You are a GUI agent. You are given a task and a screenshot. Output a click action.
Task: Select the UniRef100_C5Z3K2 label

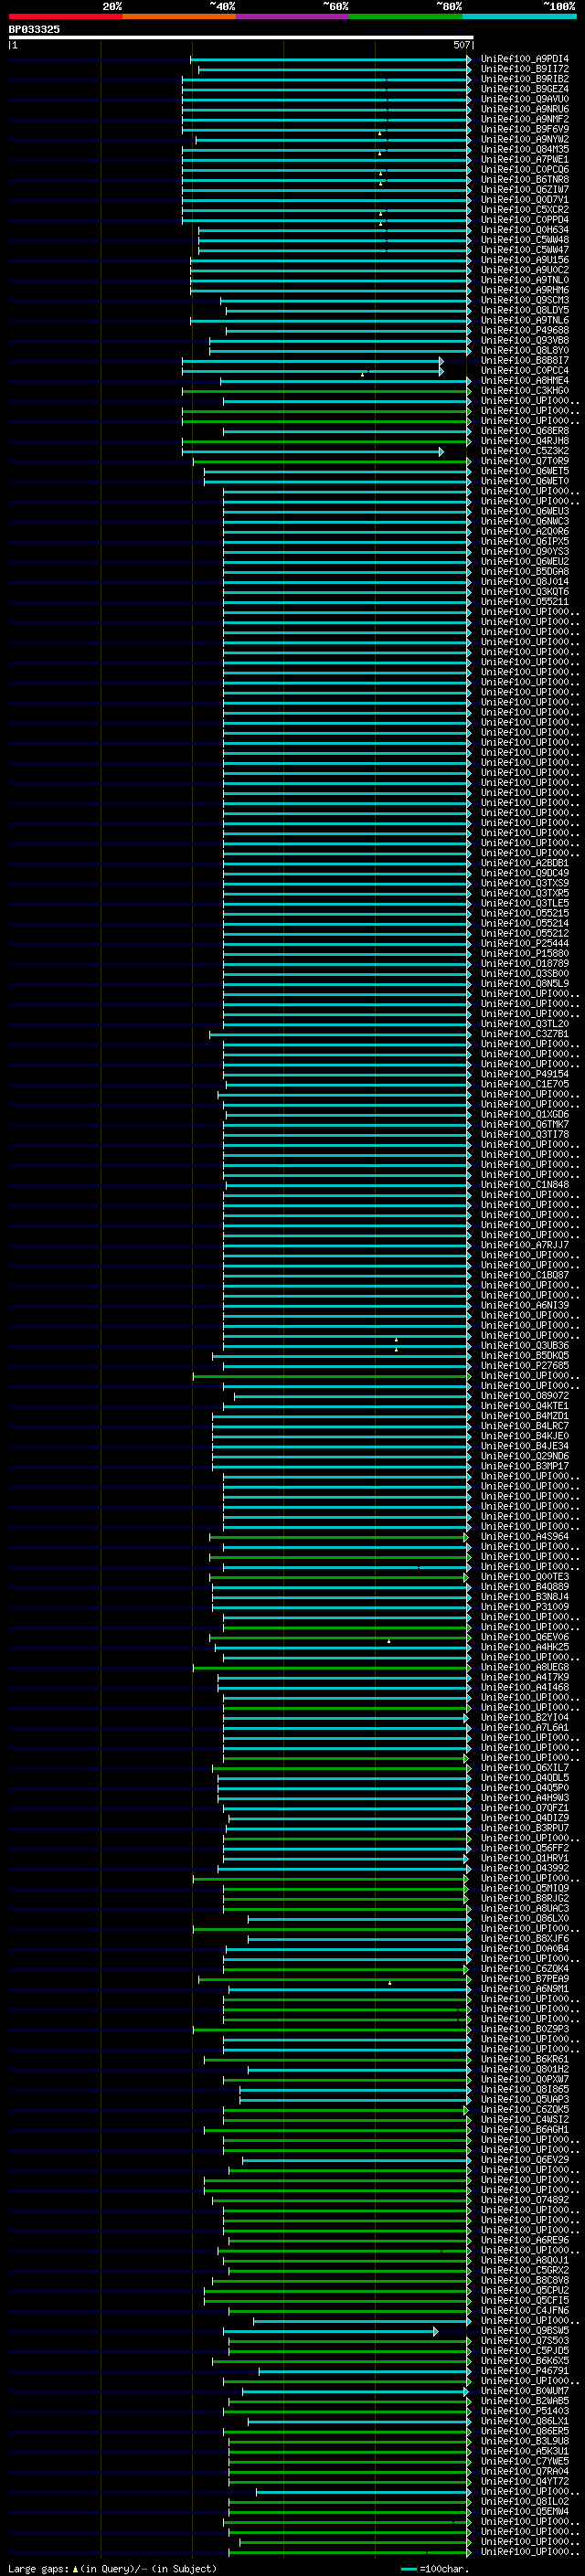coord(525,451)
